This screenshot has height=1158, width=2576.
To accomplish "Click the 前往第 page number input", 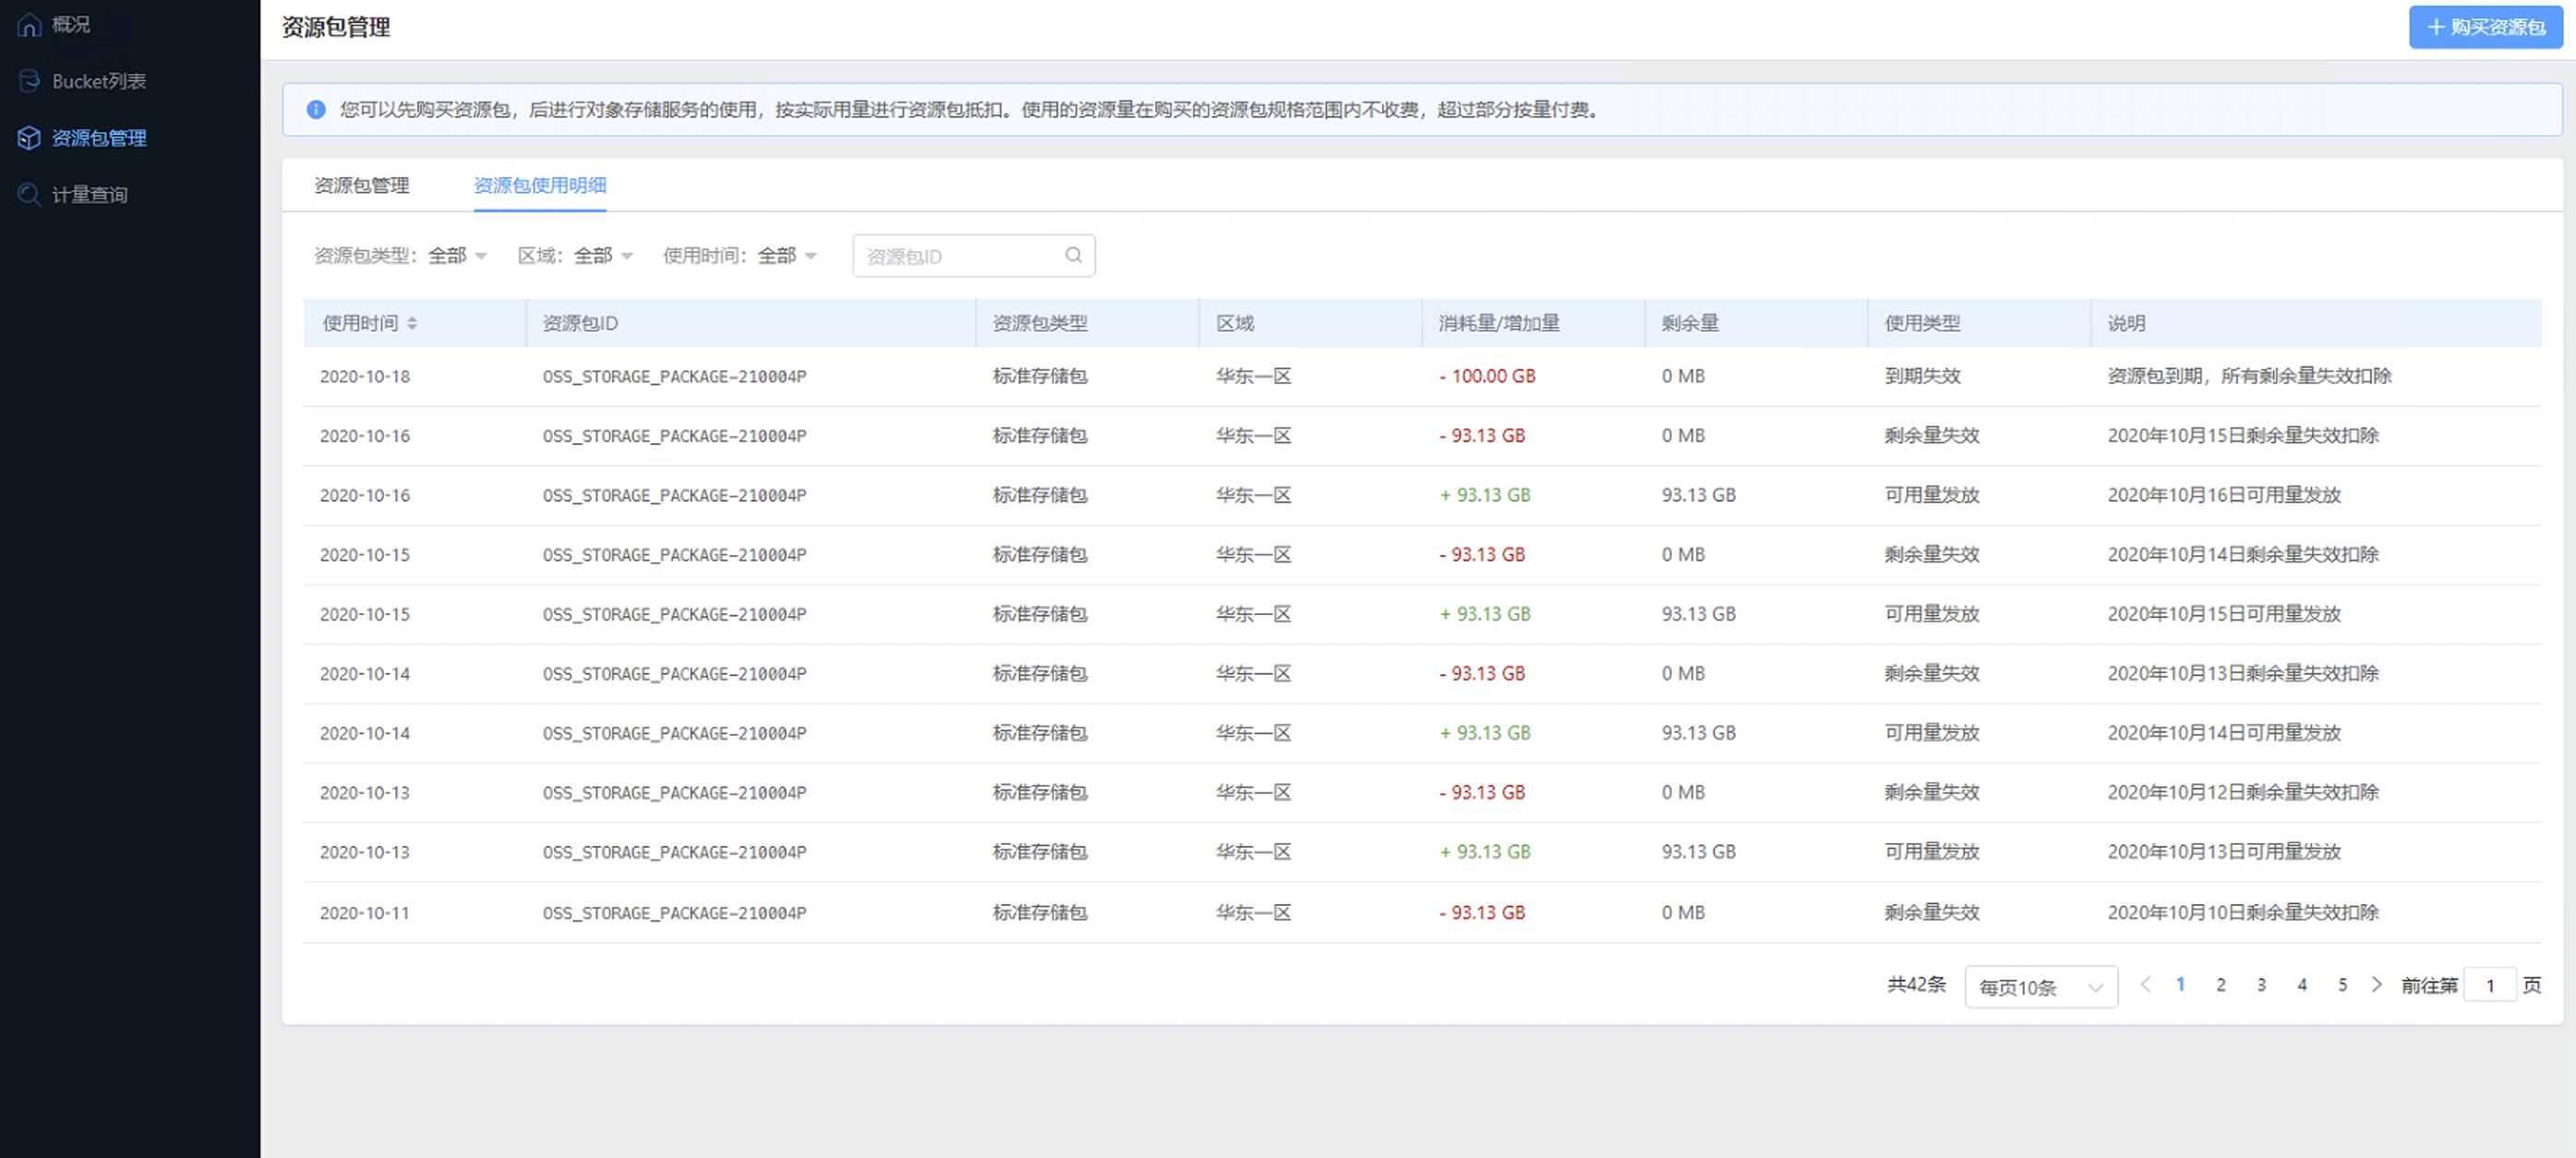I will (x=2489, y=985).
